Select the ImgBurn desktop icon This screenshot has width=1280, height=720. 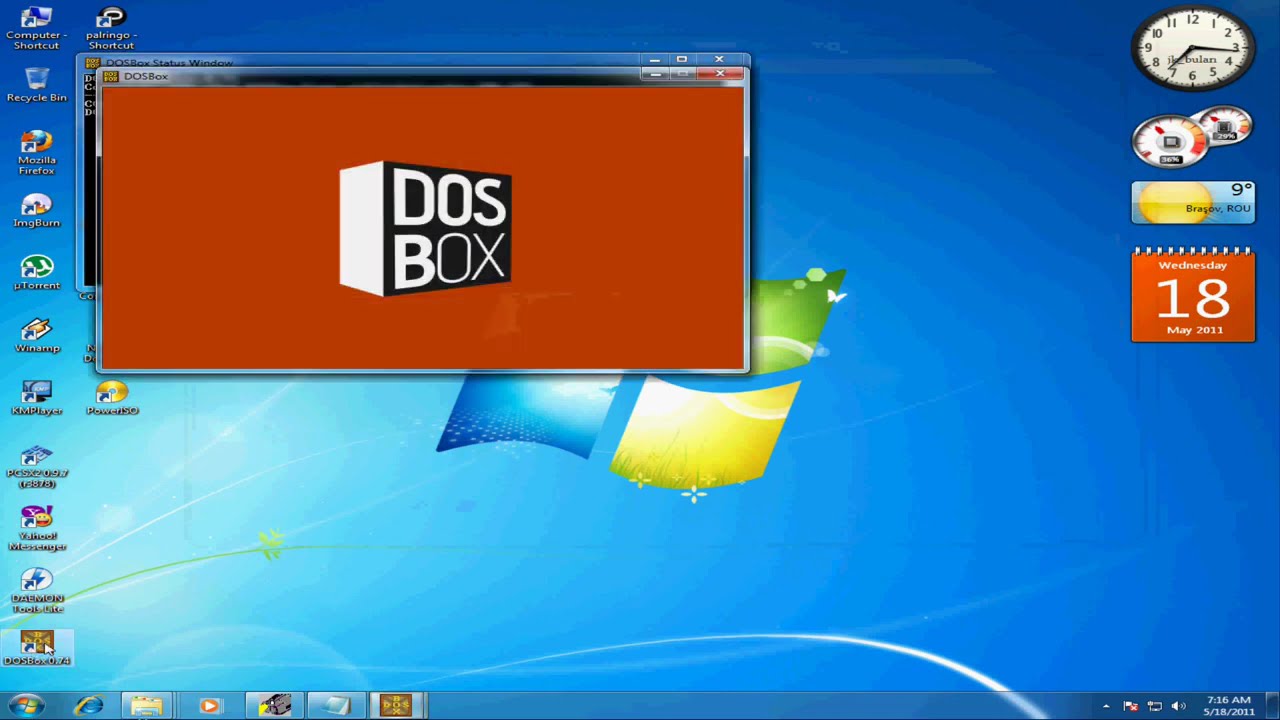36,211
